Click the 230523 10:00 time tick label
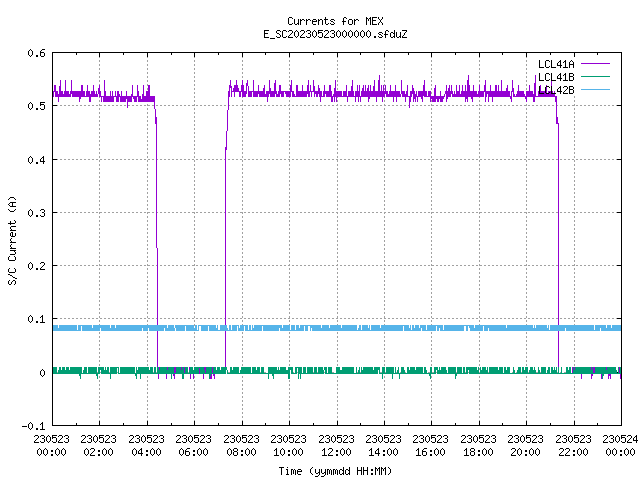Screen dimensions: 640x480 point(288,446)
